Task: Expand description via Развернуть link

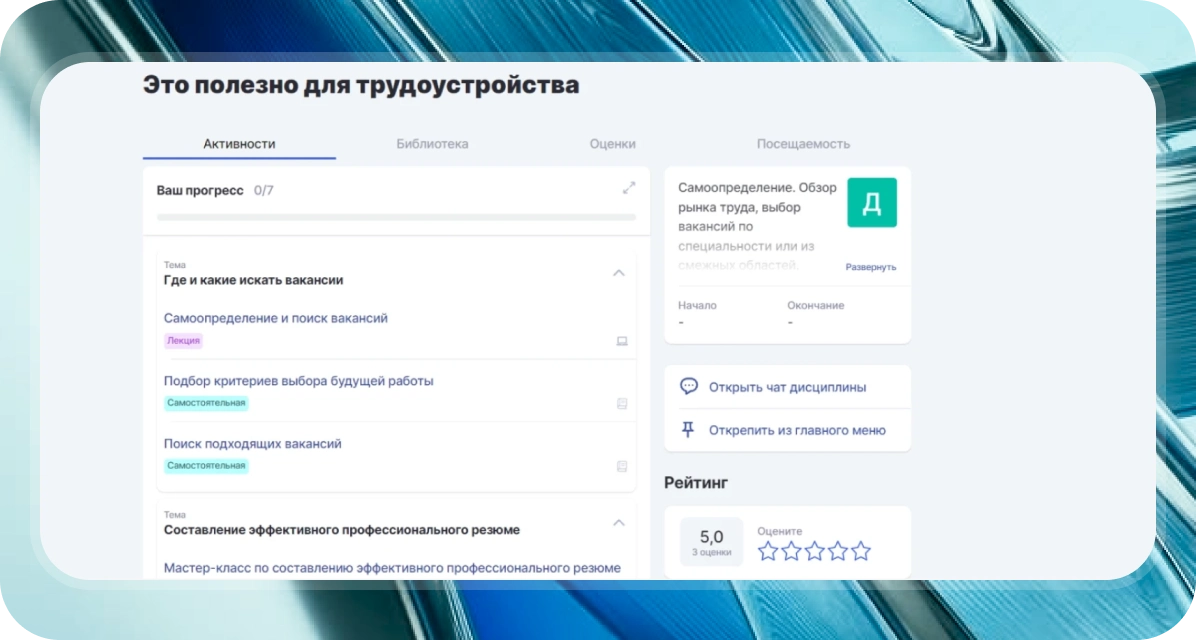Action: tap(871, 267)
